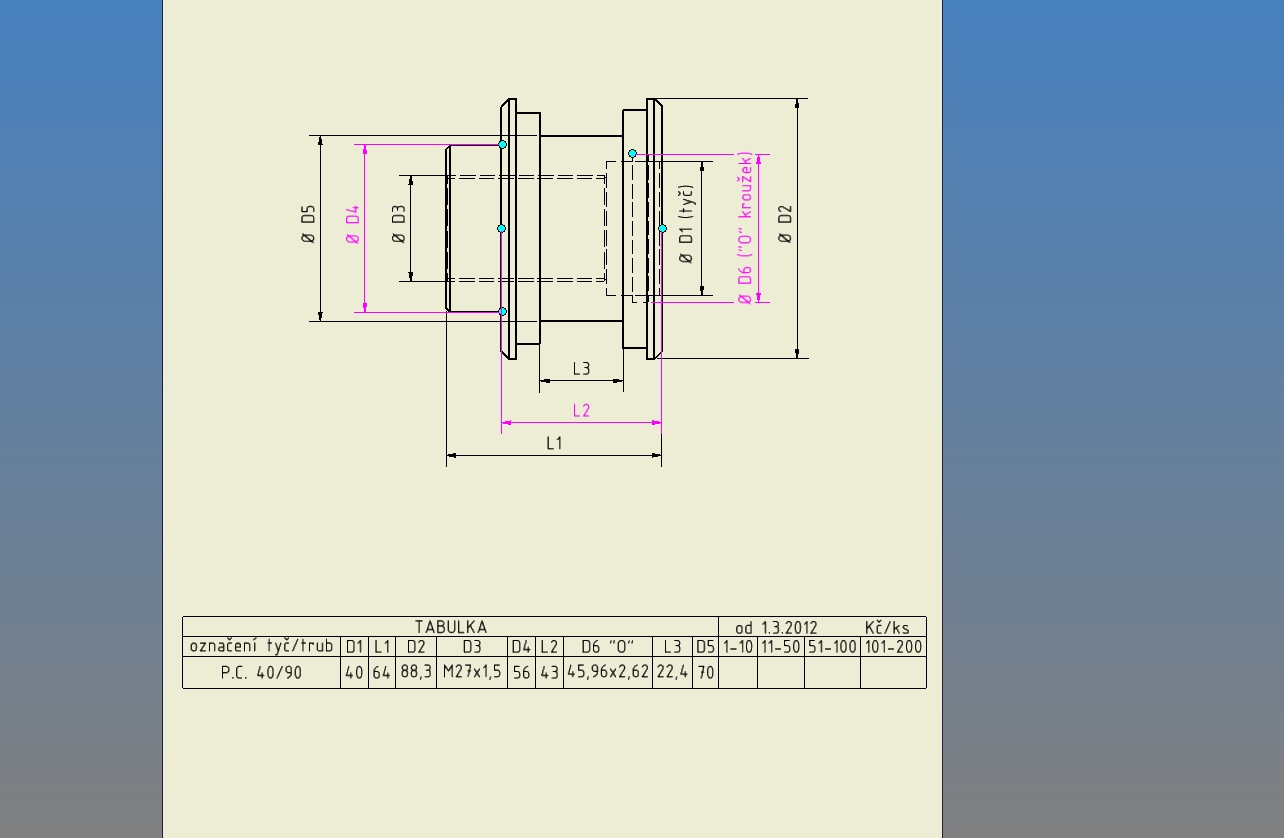The image size is (1284, 838).
Task: Select the Kč/ks header cell
Action: click(887, 628)
